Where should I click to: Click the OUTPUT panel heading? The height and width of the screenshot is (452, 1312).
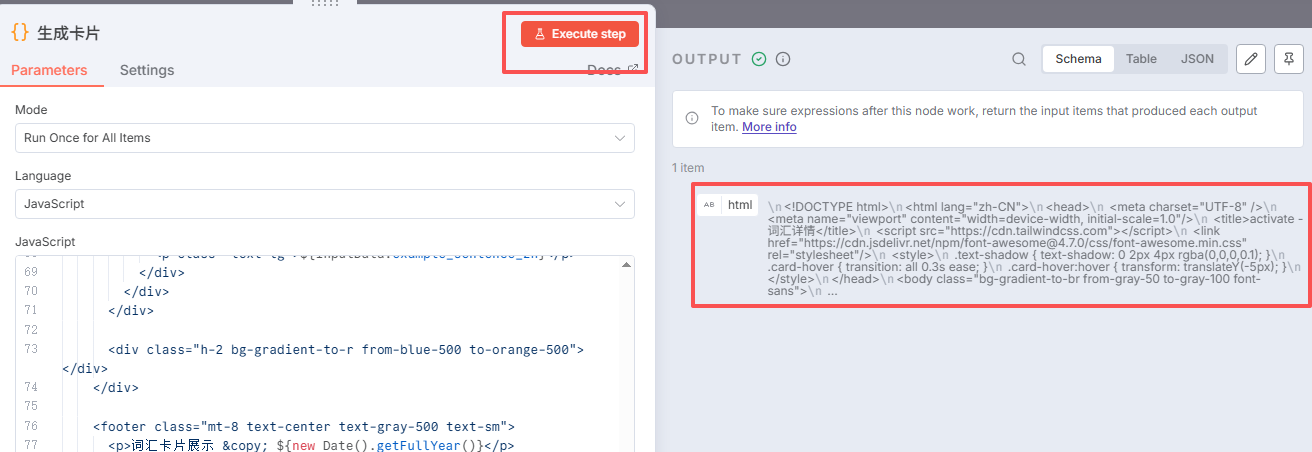(707, 59)
